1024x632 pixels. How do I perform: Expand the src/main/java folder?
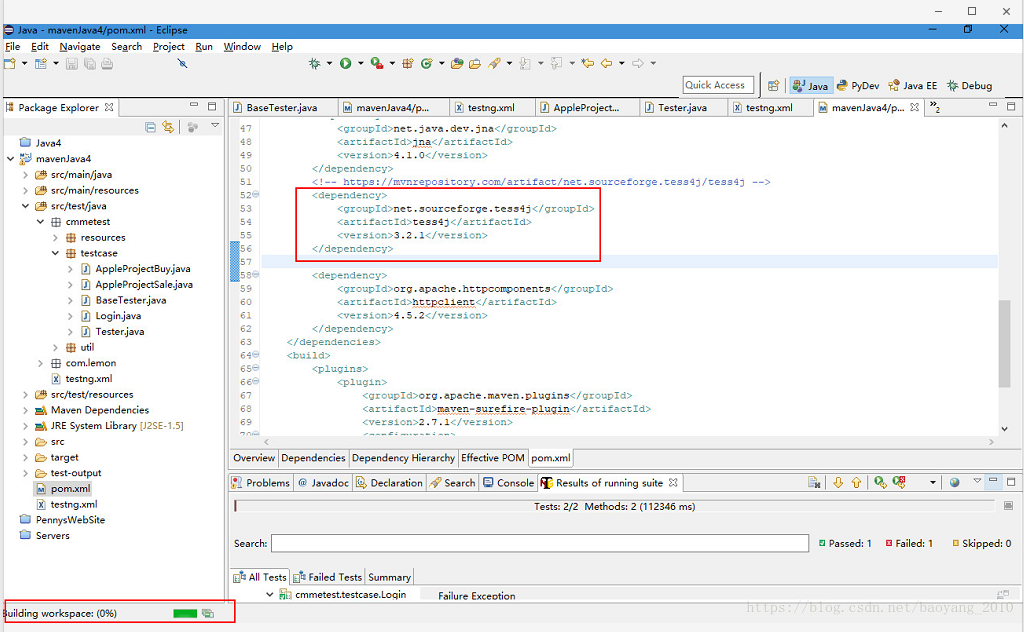pos(25,175)
